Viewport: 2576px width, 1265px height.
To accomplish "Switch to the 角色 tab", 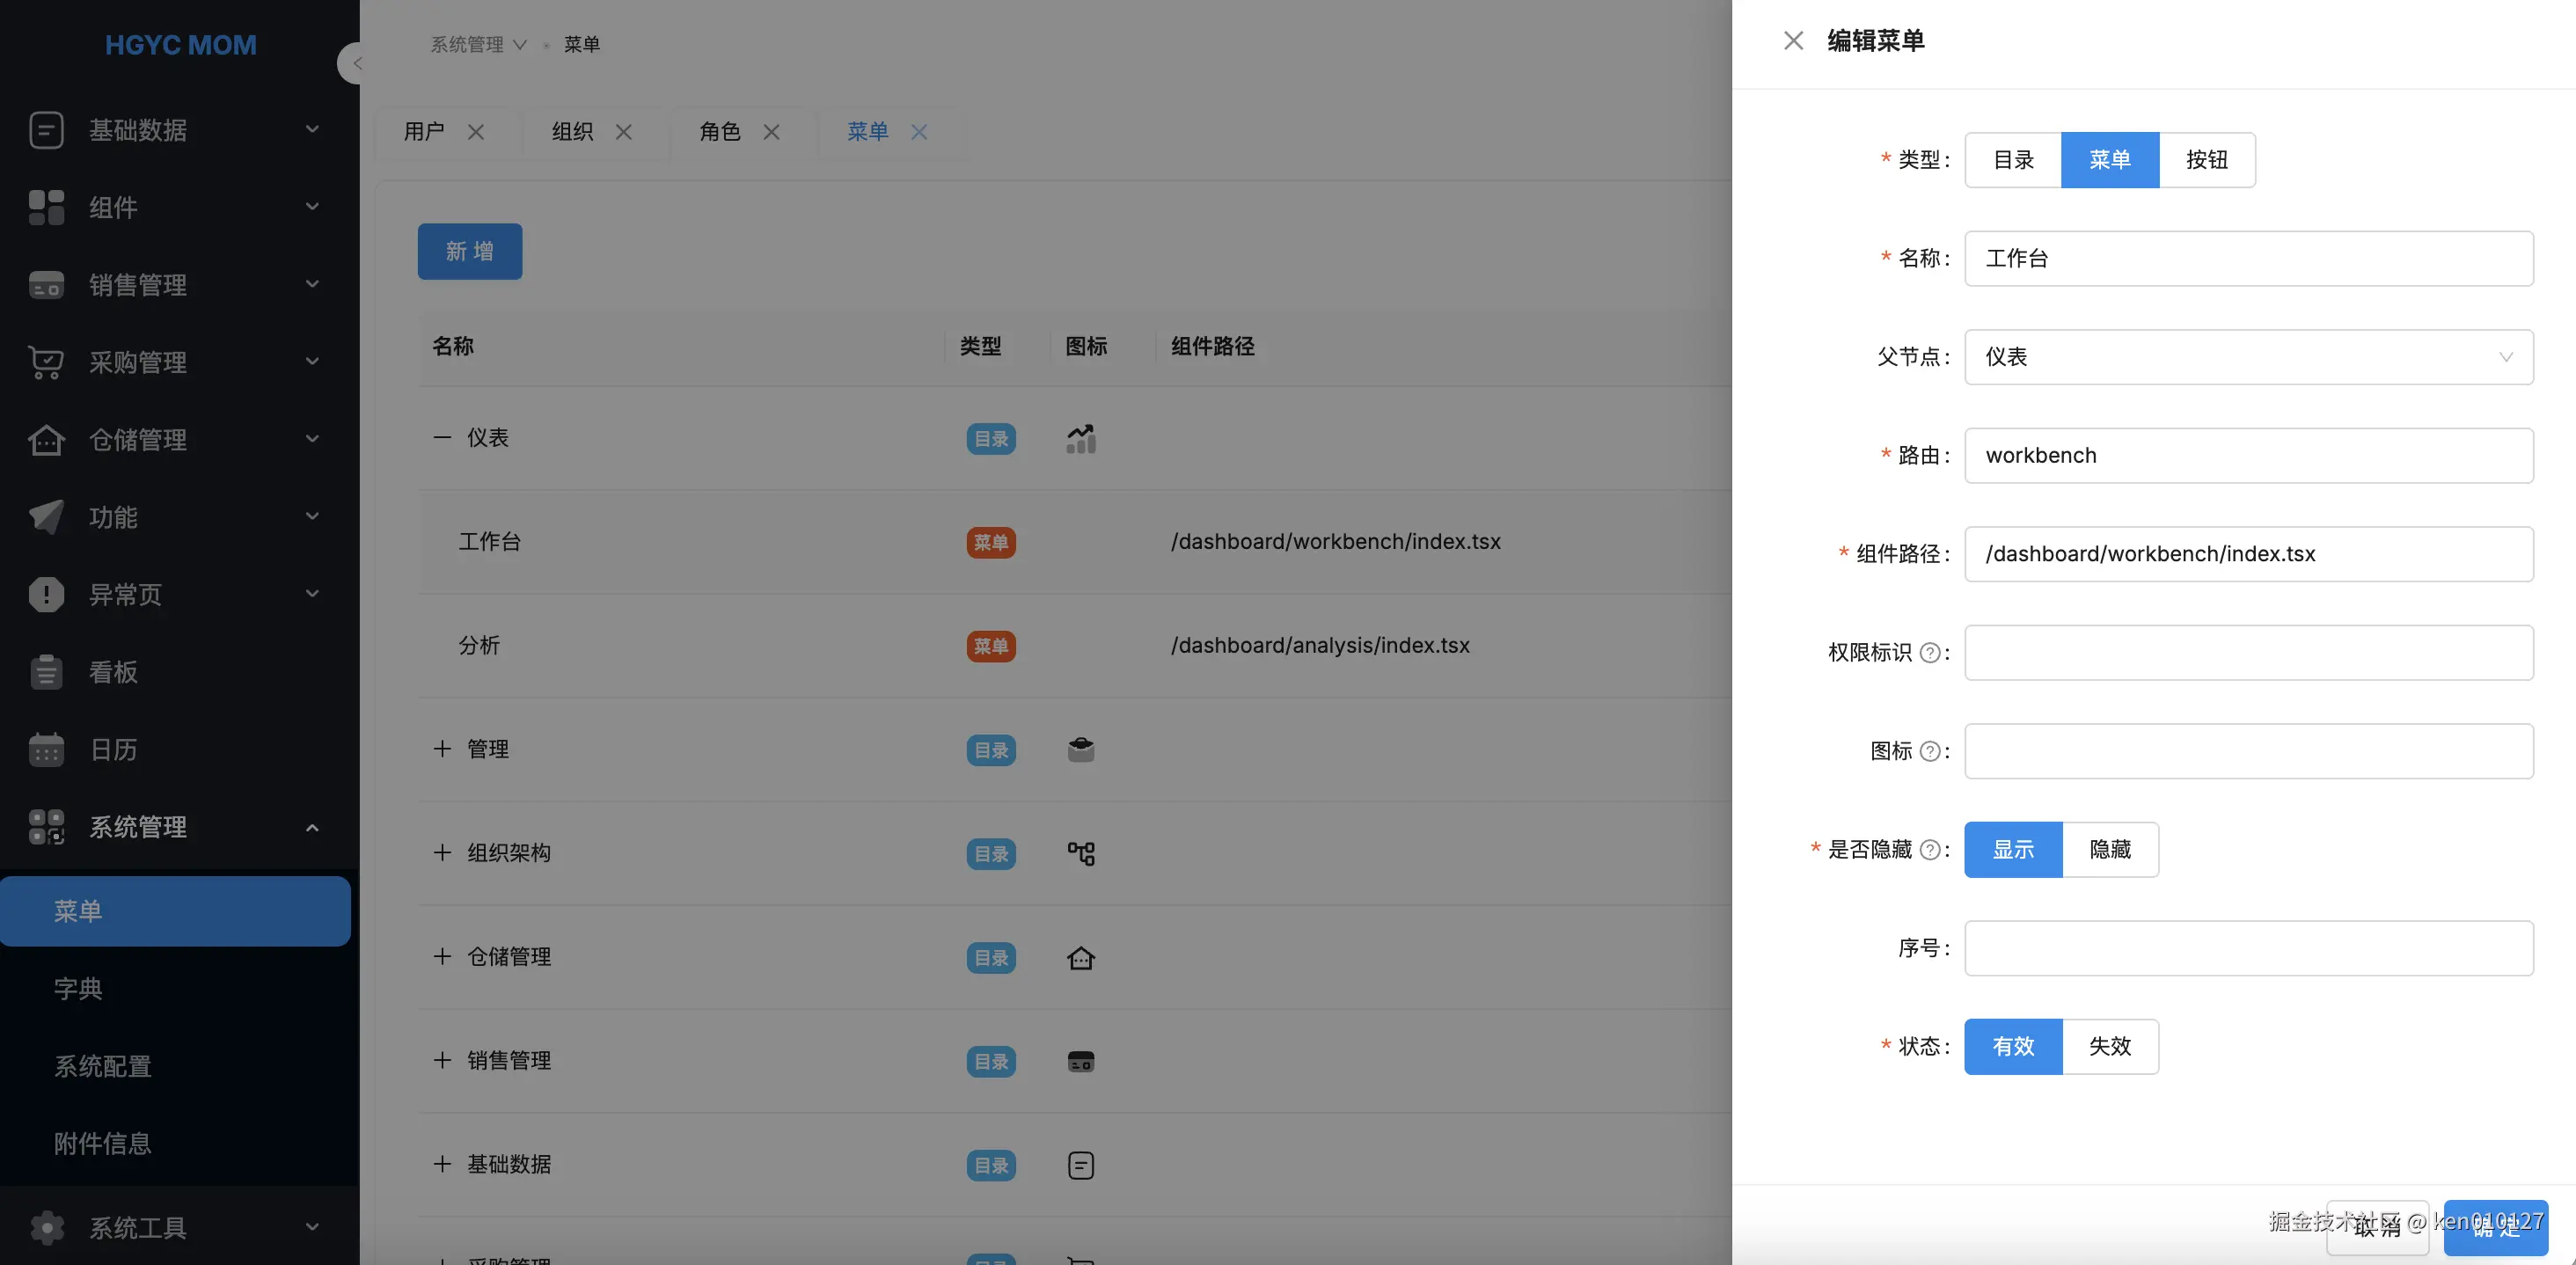I will click(x=719, y=132).
